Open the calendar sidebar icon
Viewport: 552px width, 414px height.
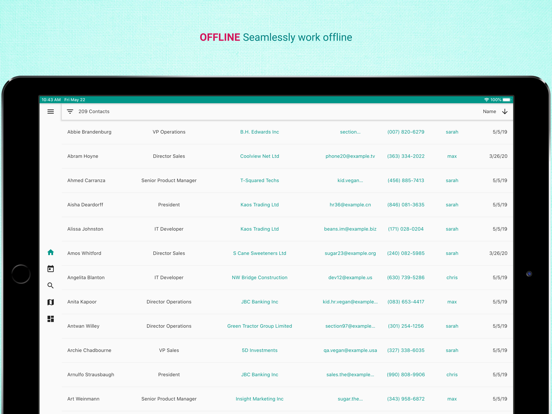tap(51, 269)
